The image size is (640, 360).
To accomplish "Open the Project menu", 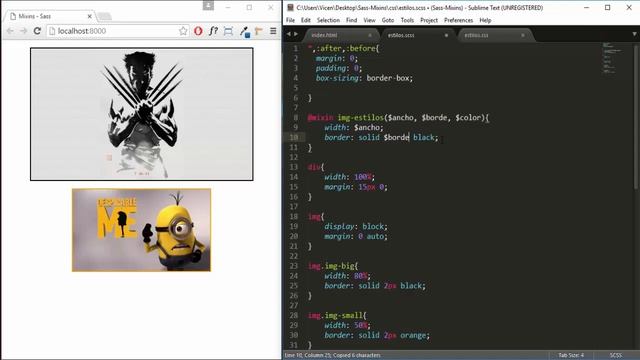I will click(x=429, y=20).
